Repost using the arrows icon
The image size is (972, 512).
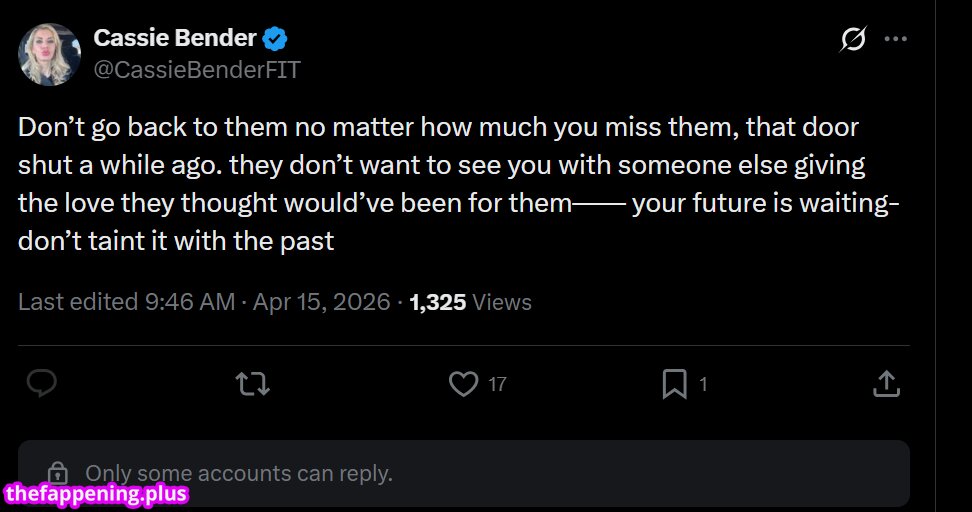(x=252, y=383)
